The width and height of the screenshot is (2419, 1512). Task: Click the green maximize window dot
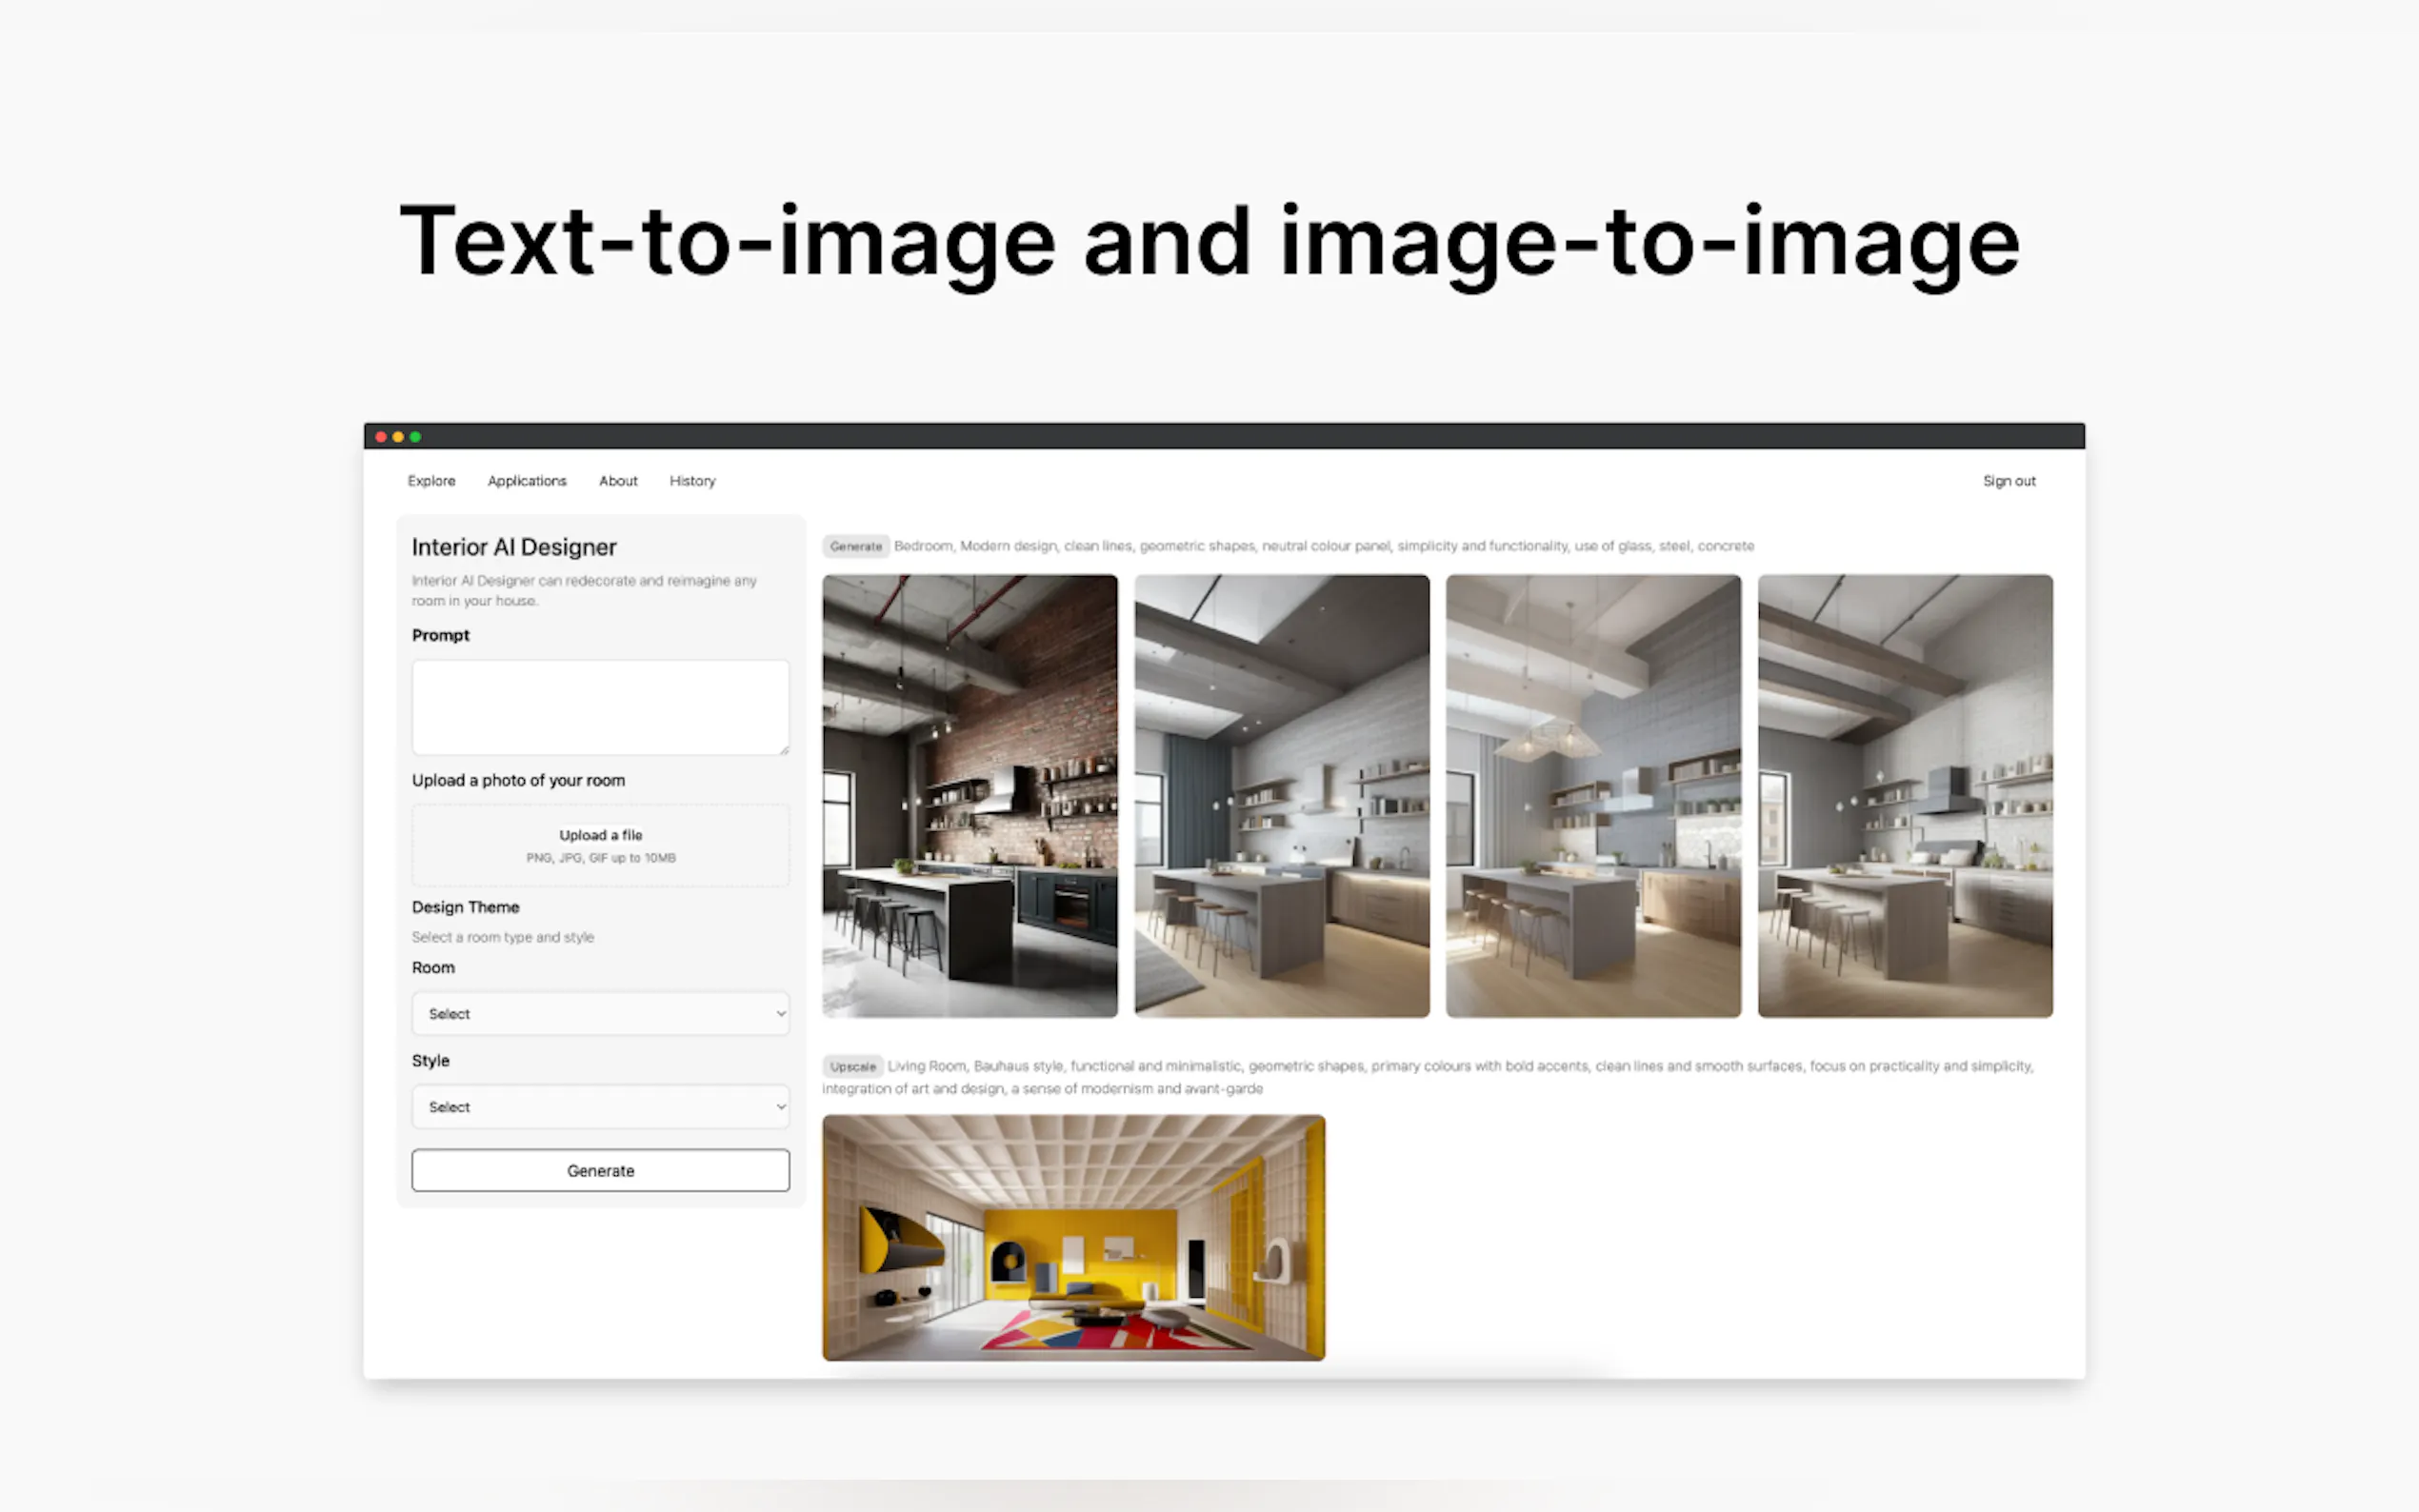click(415, 437)
